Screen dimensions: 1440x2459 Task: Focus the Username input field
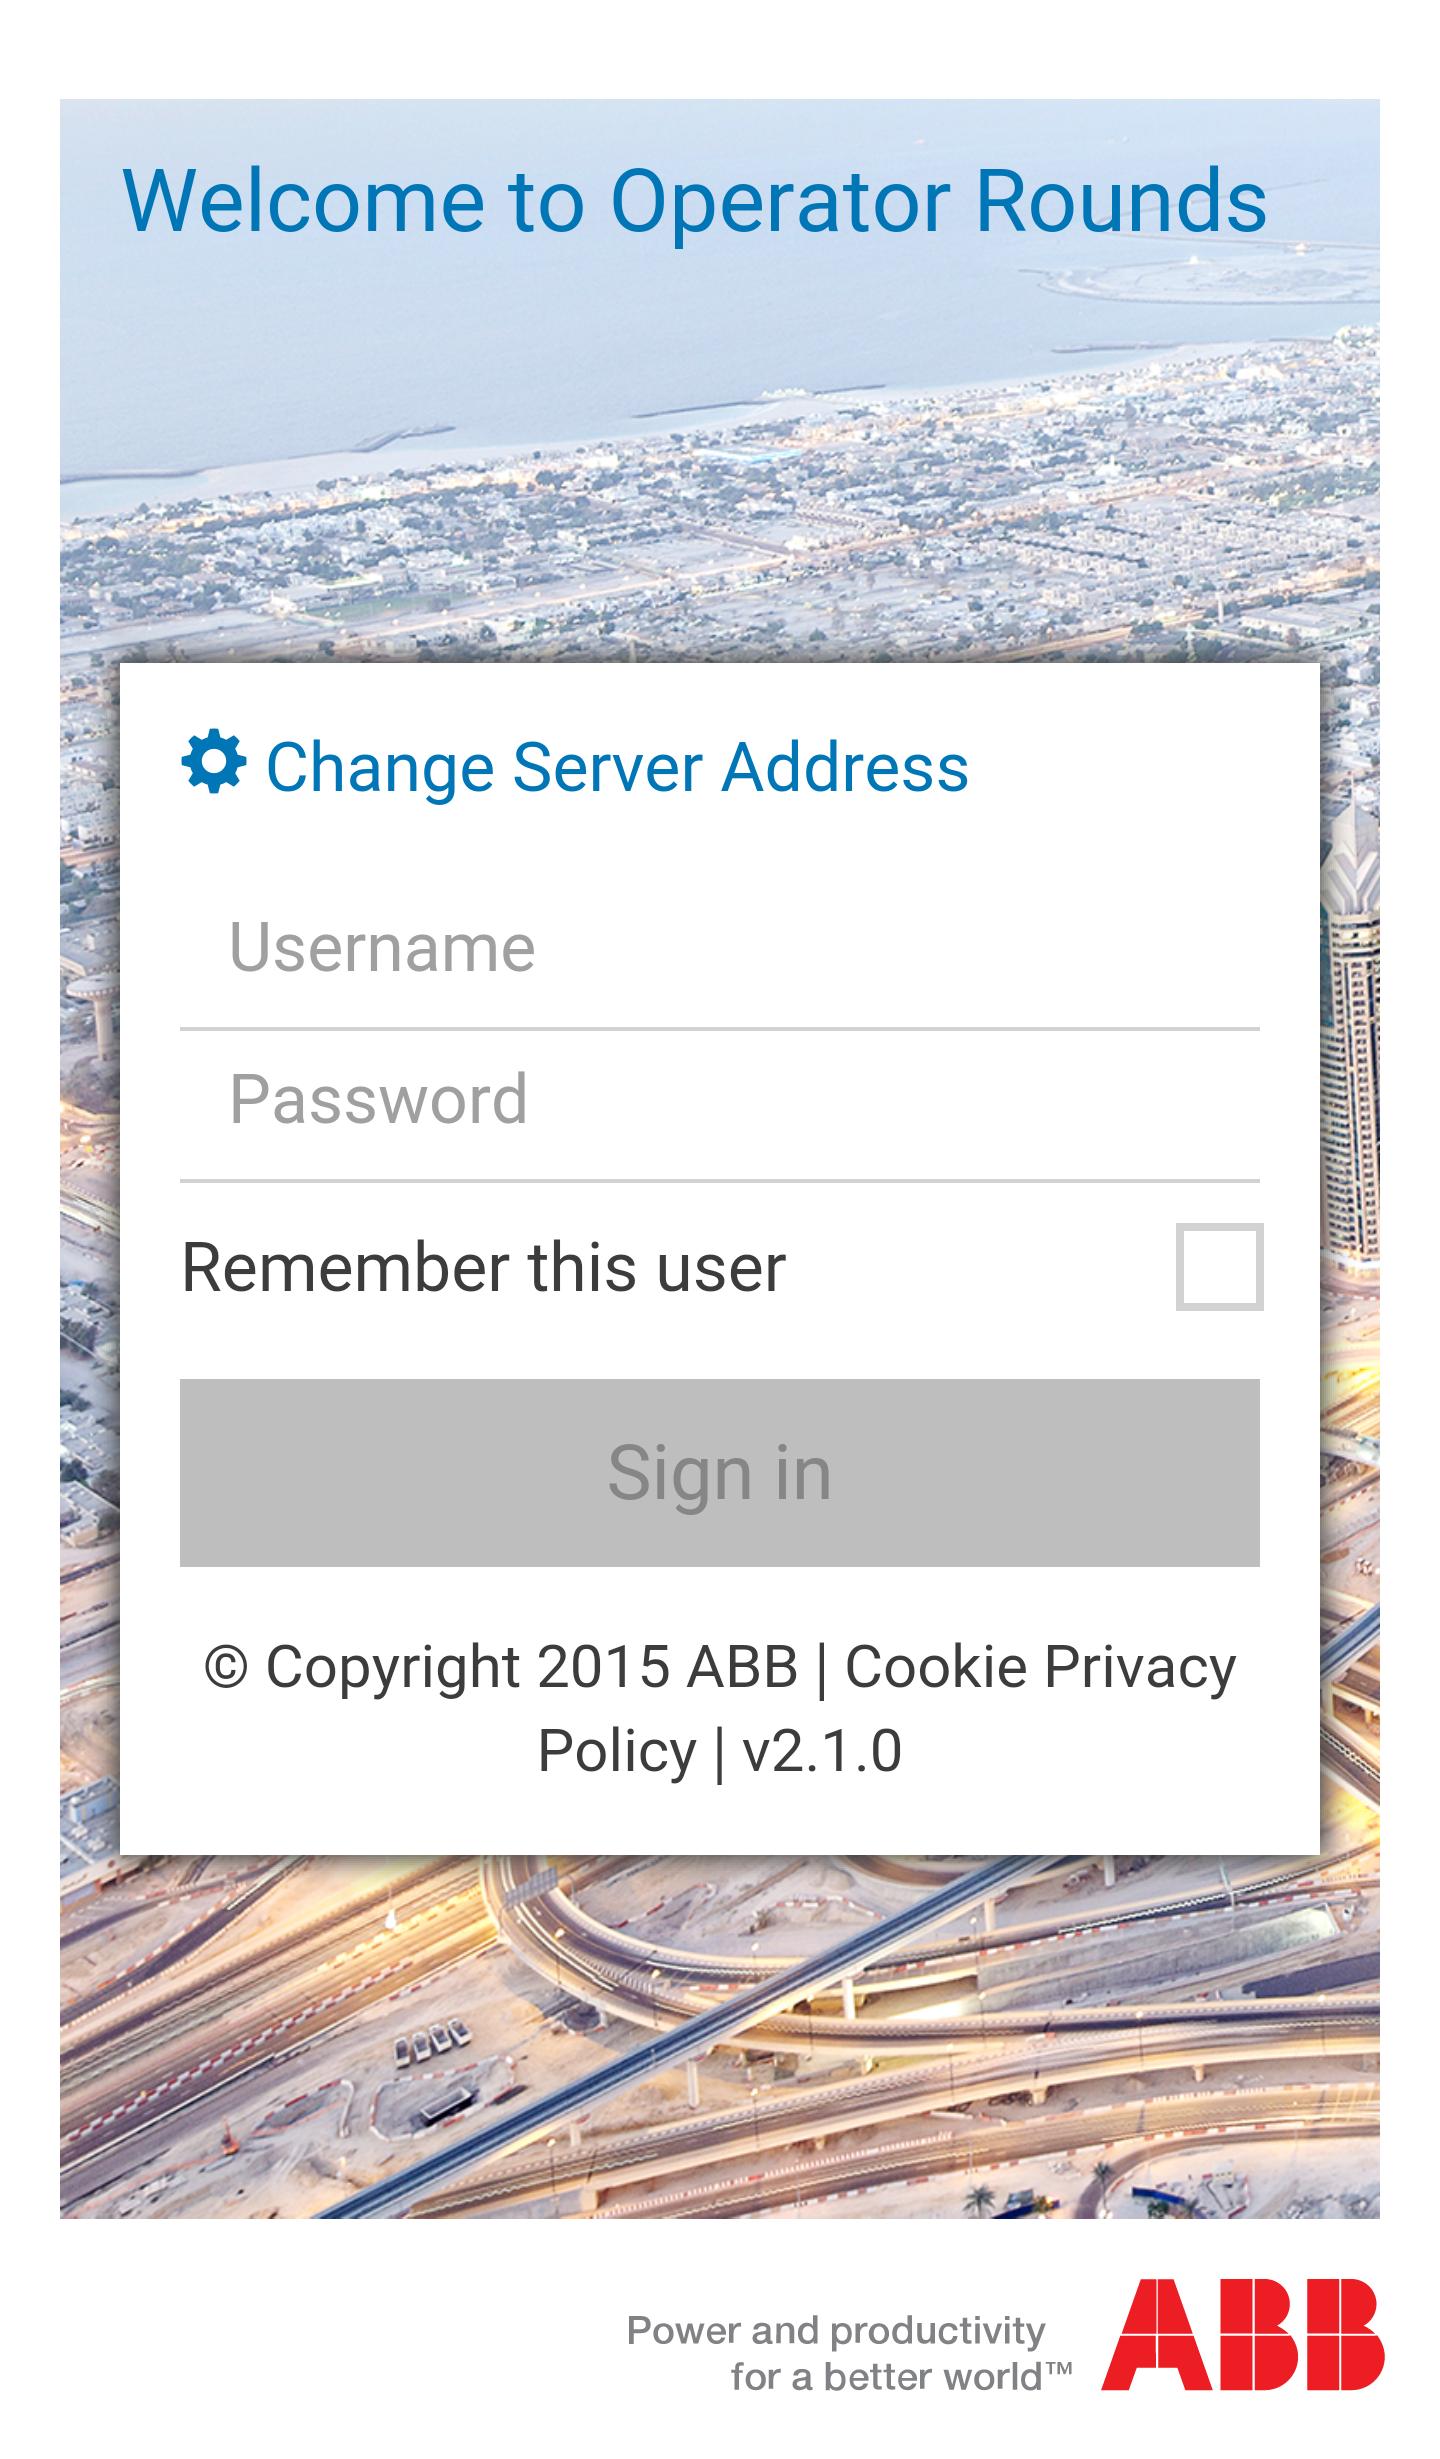coord(719,948)
